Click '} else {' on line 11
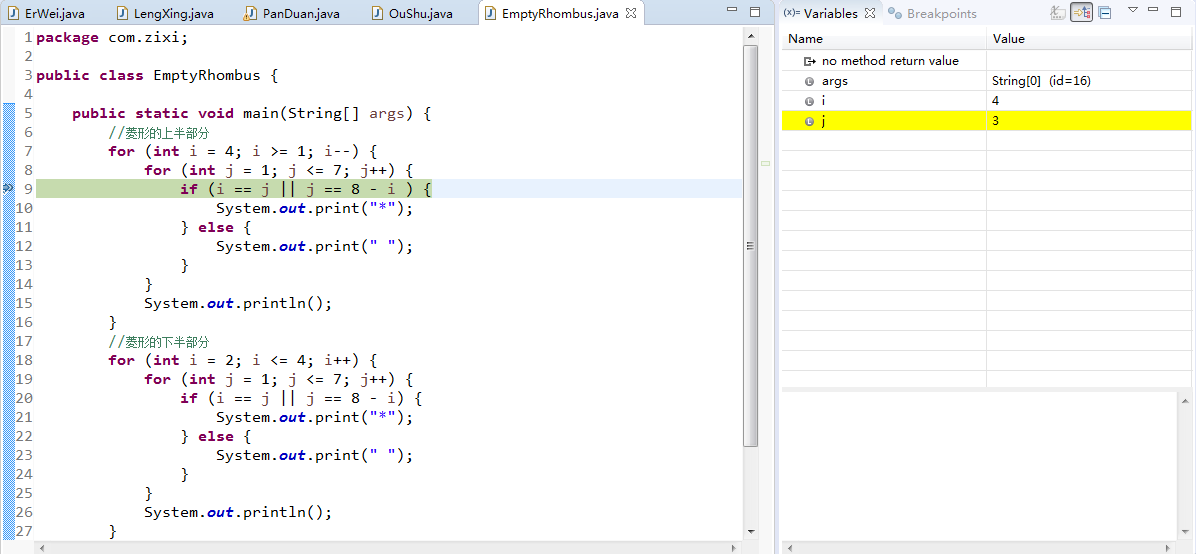1196x554 pixels. 216,227
